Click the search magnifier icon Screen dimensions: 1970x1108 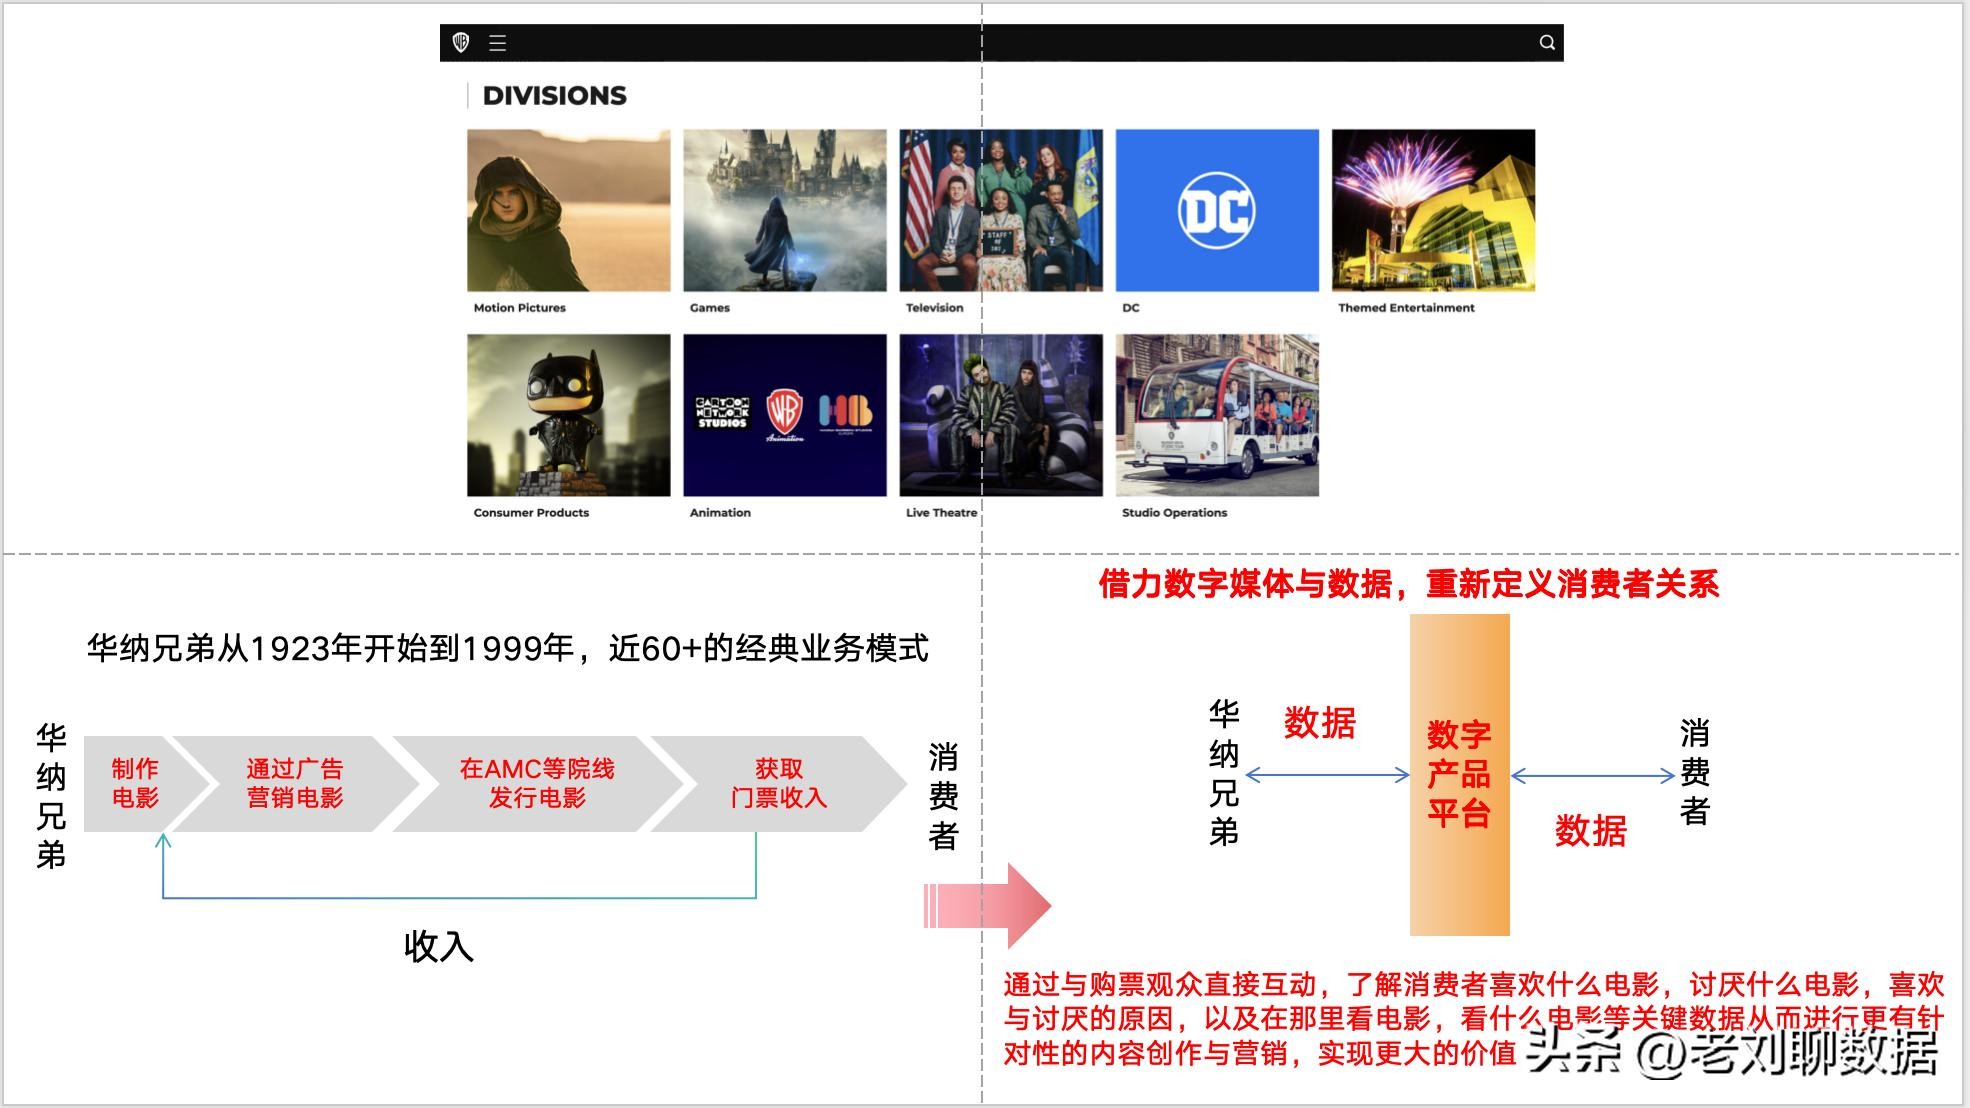(x=1546, y=42)
